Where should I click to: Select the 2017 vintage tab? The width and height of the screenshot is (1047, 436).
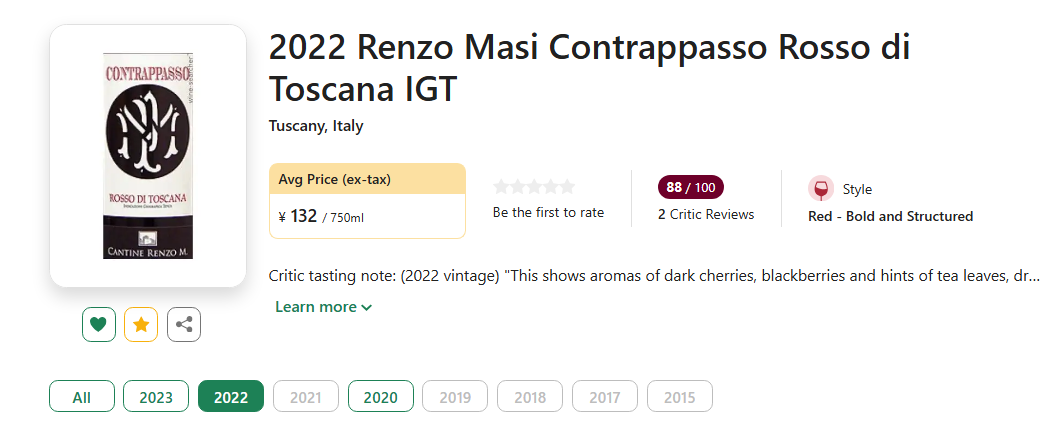click(605, 397)
